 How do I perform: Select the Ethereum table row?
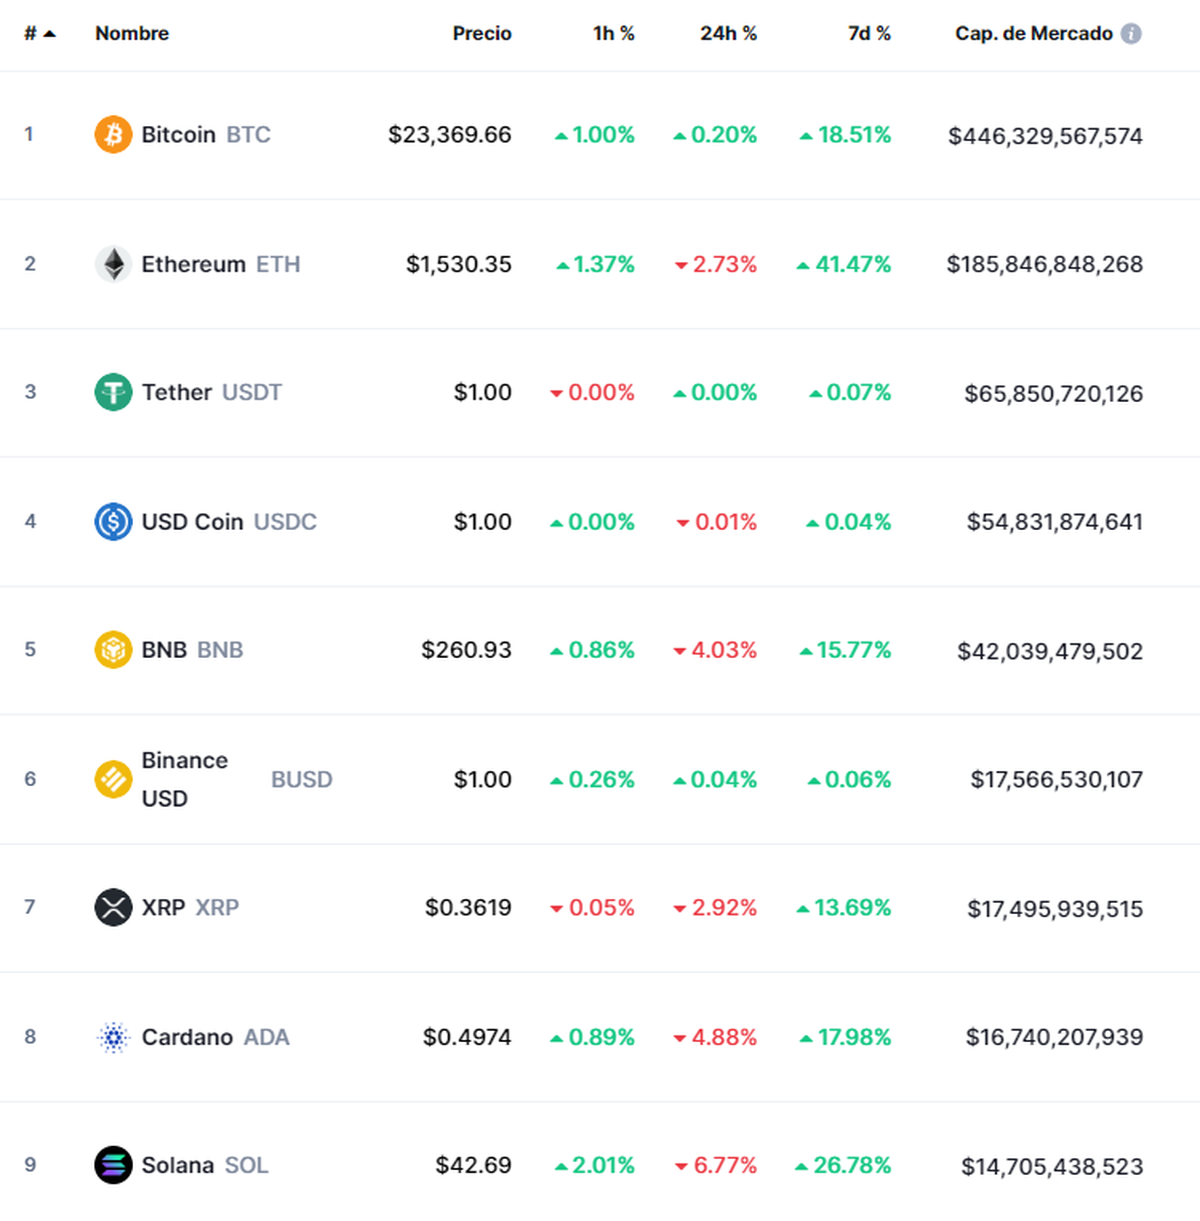(600, 264)
